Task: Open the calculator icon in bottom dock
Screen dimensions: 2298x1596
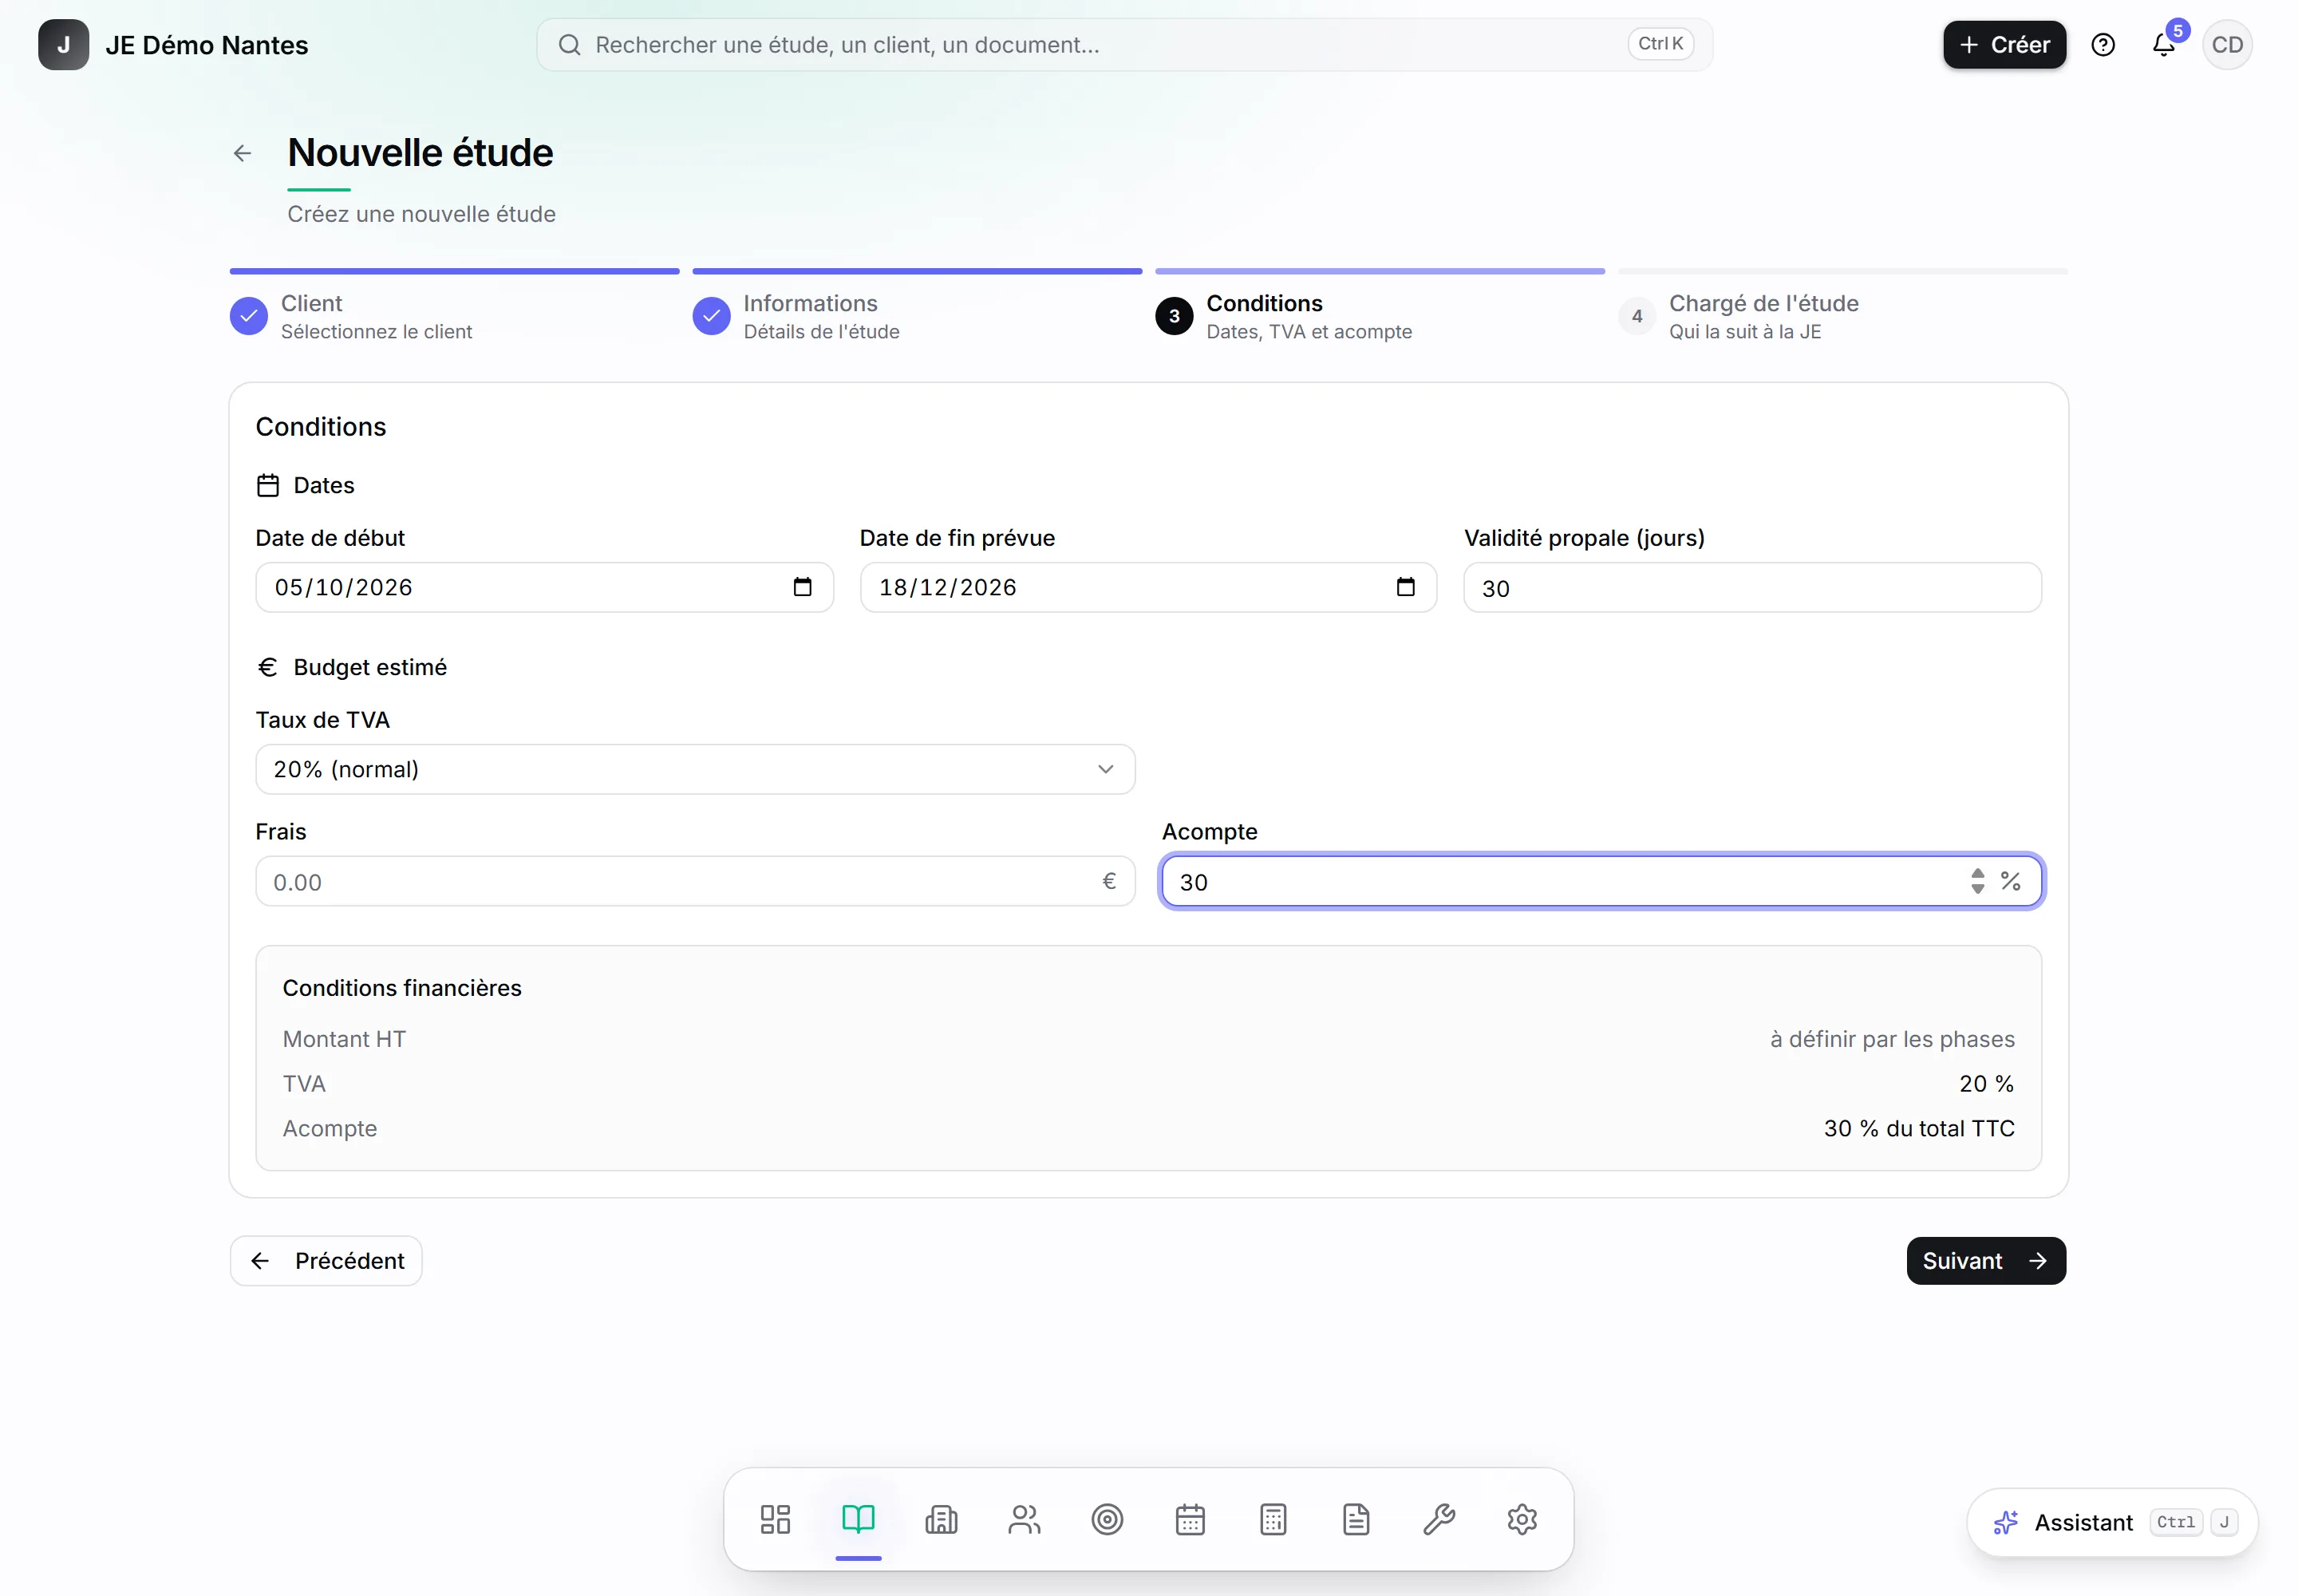Action: (x=1273, y=1519)
